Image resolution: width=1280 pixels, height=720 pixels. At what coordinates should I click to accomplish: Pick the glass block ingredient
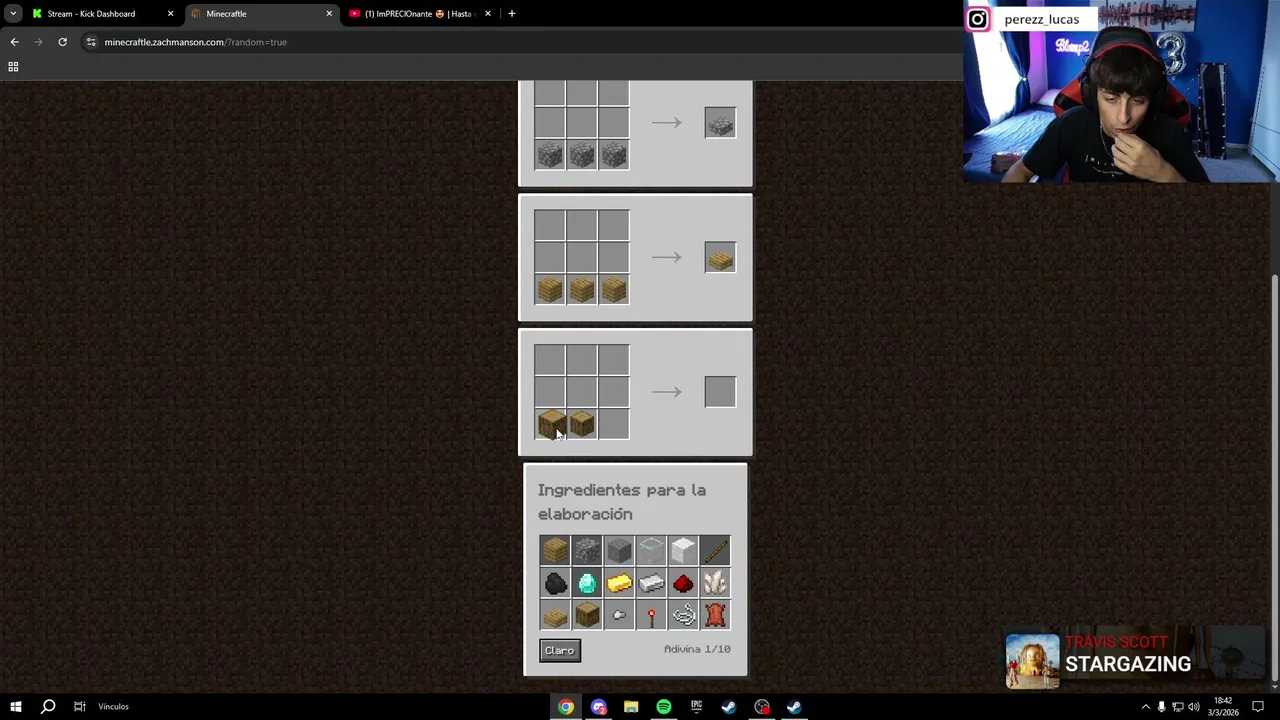(x=651, y=550)
